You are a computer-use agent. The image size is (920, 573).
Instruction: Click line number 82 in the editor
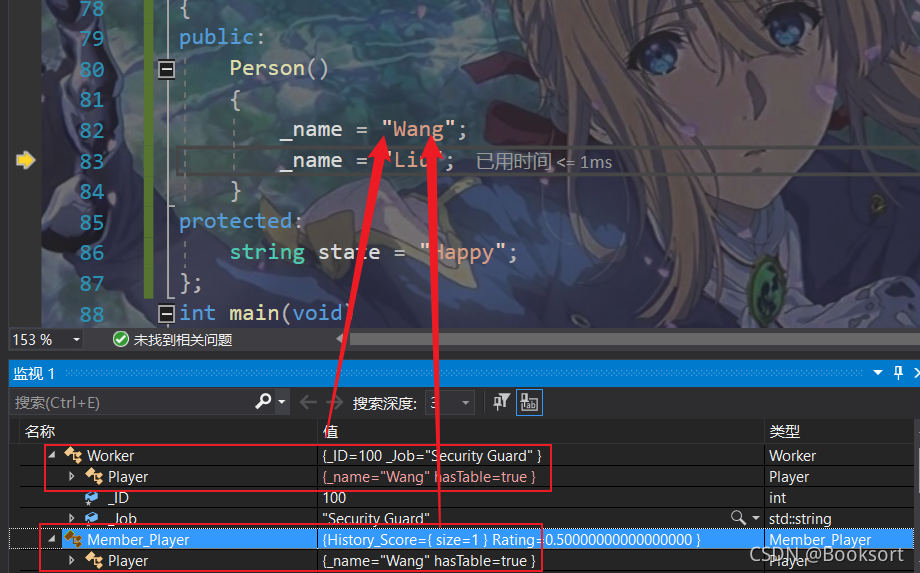(x=92, y=130)
